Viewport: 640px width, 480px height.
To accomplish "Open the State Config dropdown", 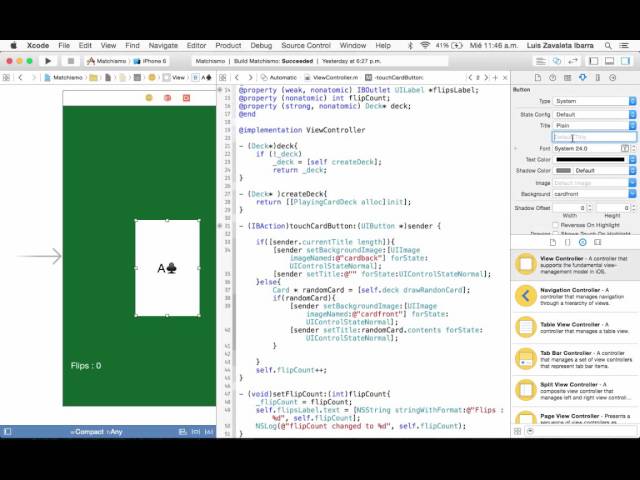I will point(594,114).
